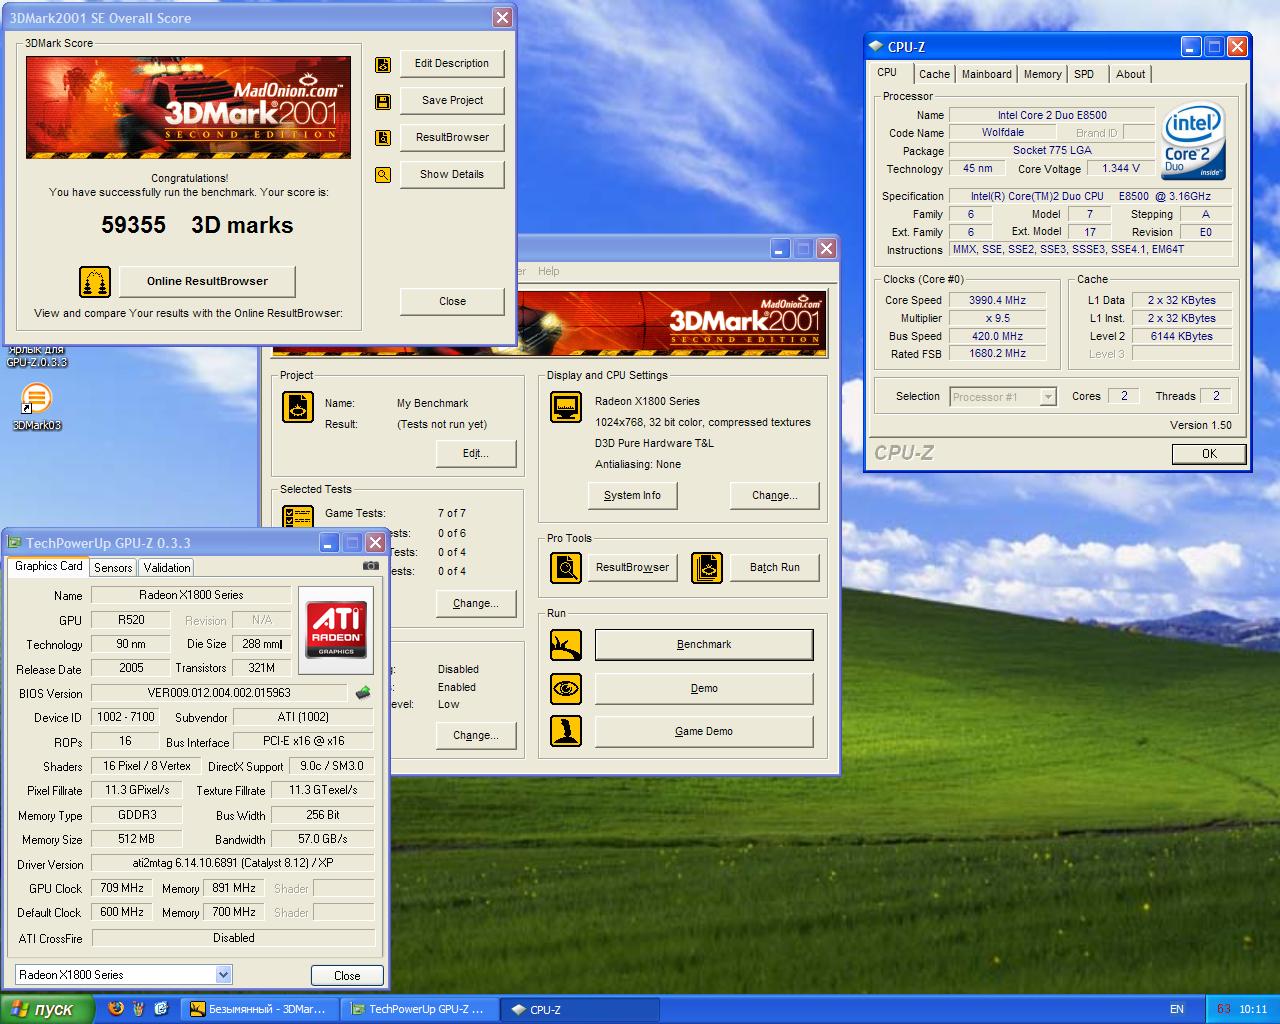
Task: Open the Memory tab in CPU-Z
Action: pos(1042,74)
